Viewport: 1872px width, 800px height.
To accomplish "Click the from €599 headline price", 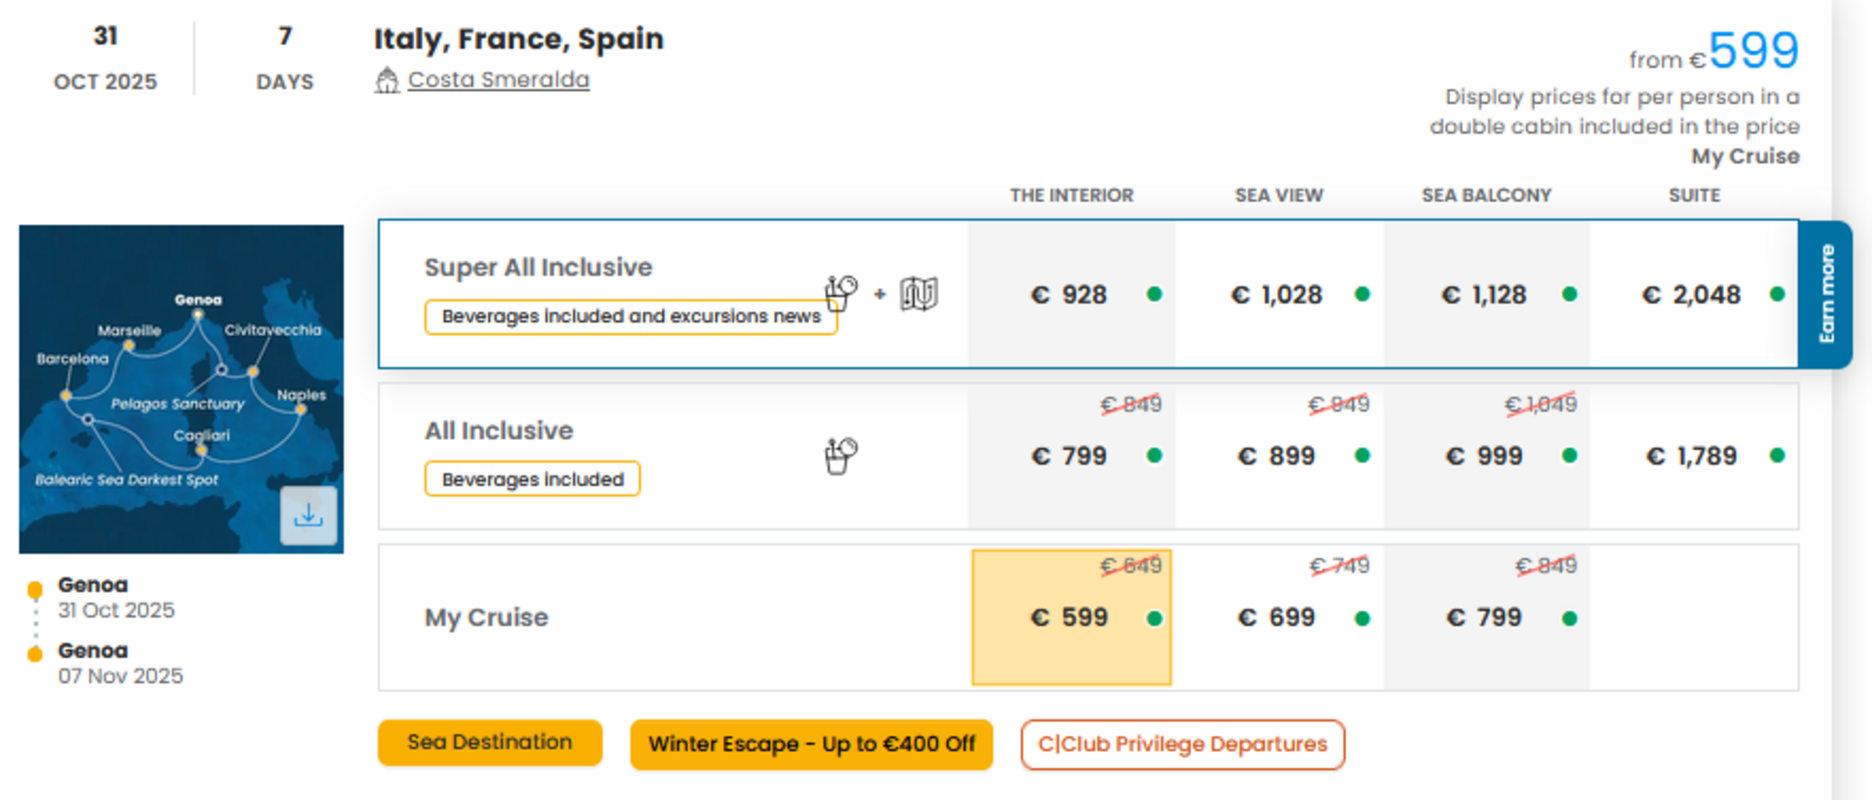I will (1714, 51).
